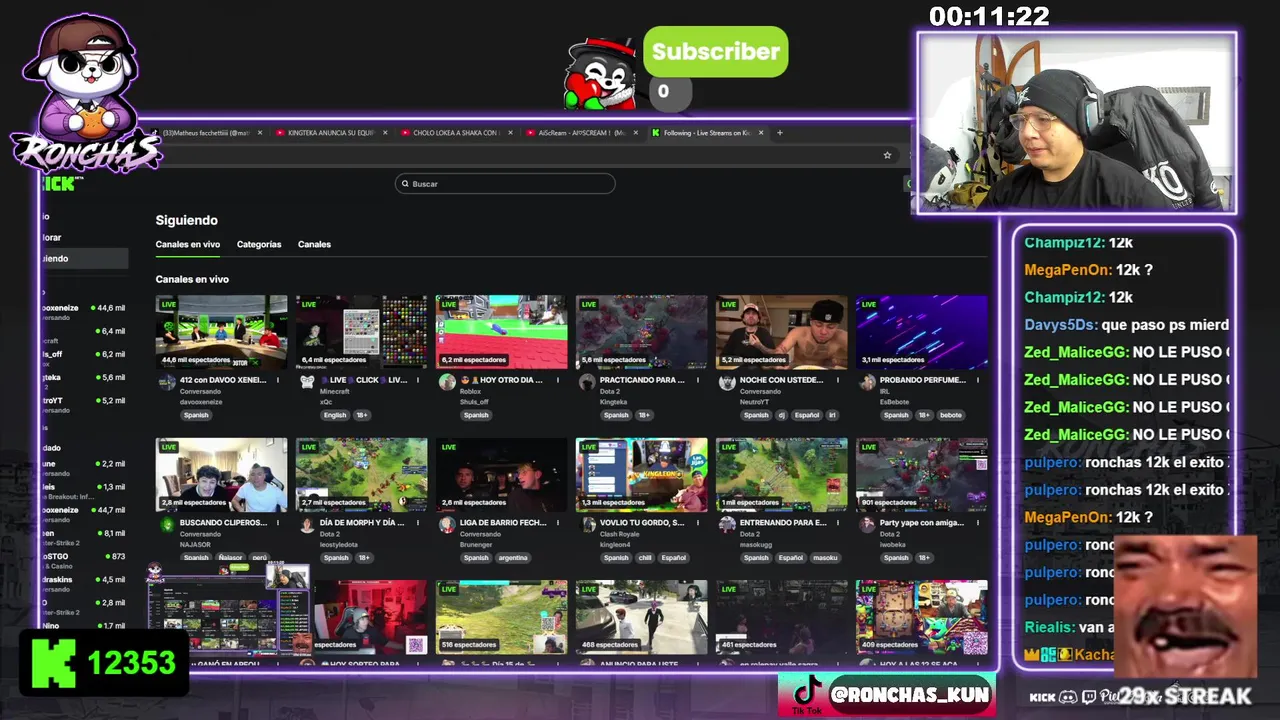This screenshot has height=720, width=1280.
Task: Open the 'NOCHE CON USTEDES' stream thumbnail
Action: pyautogui.click(x=781, y=332)
